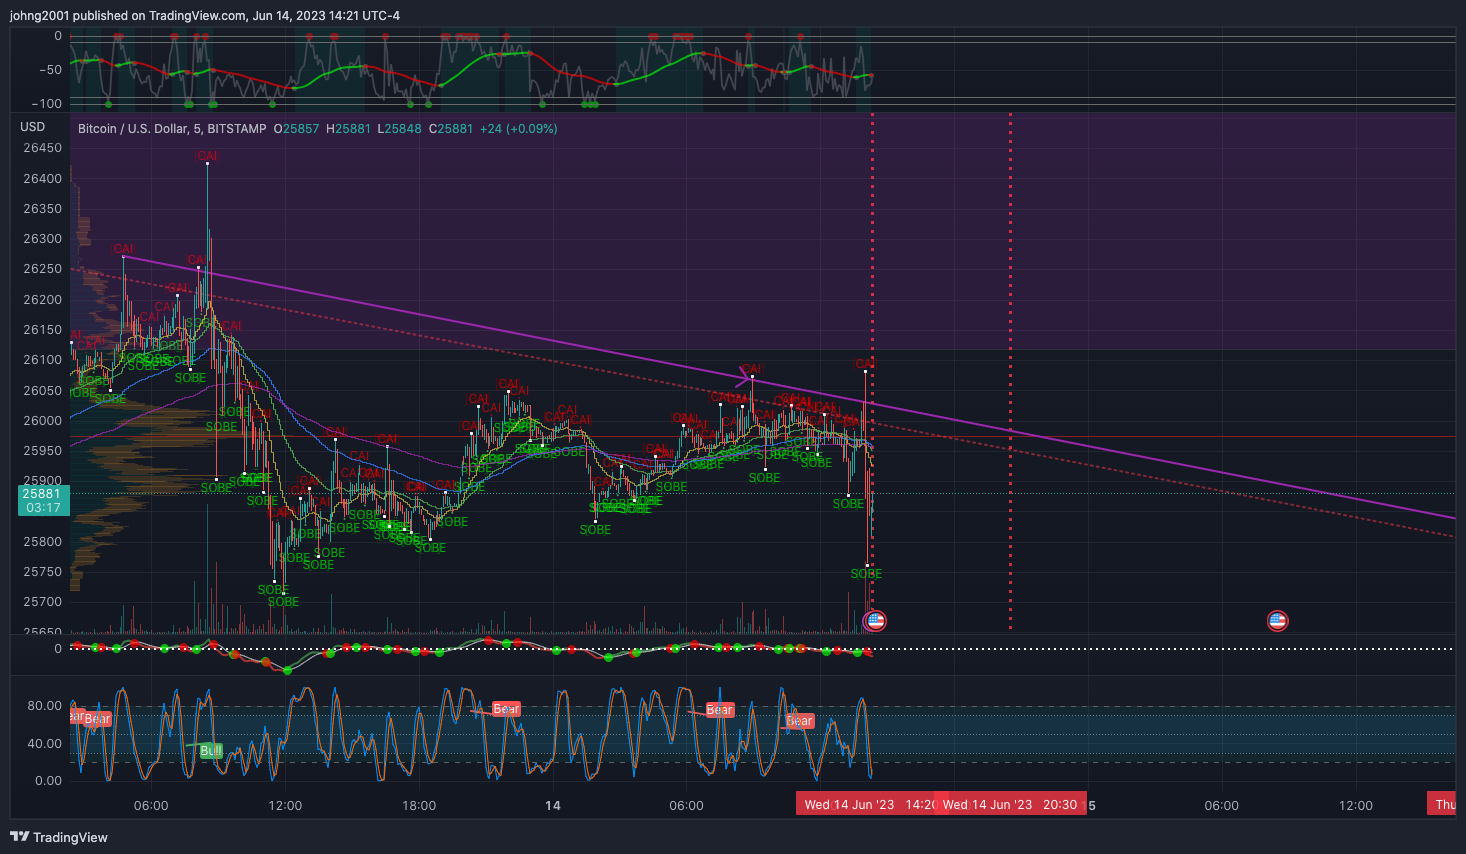This screenshot has width=1466, height=854.
Task: Click the 18:00 time axis label
Action: [419, 805]
